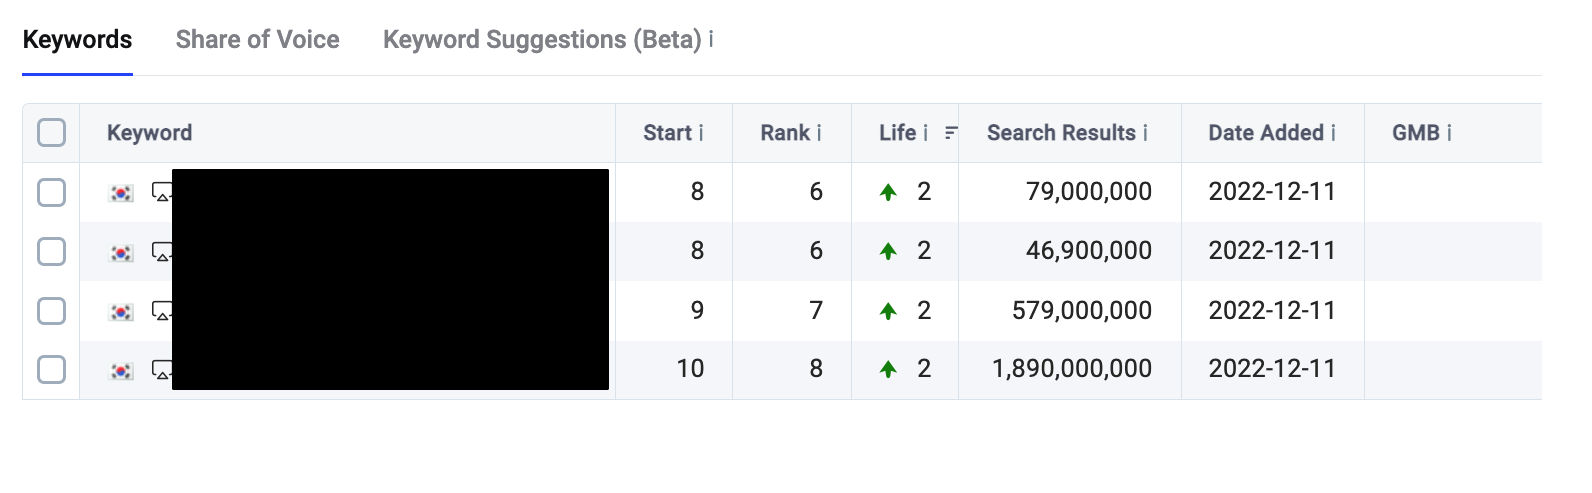Click the info icon beside Keyword Suggestions (Beta)

711,39
